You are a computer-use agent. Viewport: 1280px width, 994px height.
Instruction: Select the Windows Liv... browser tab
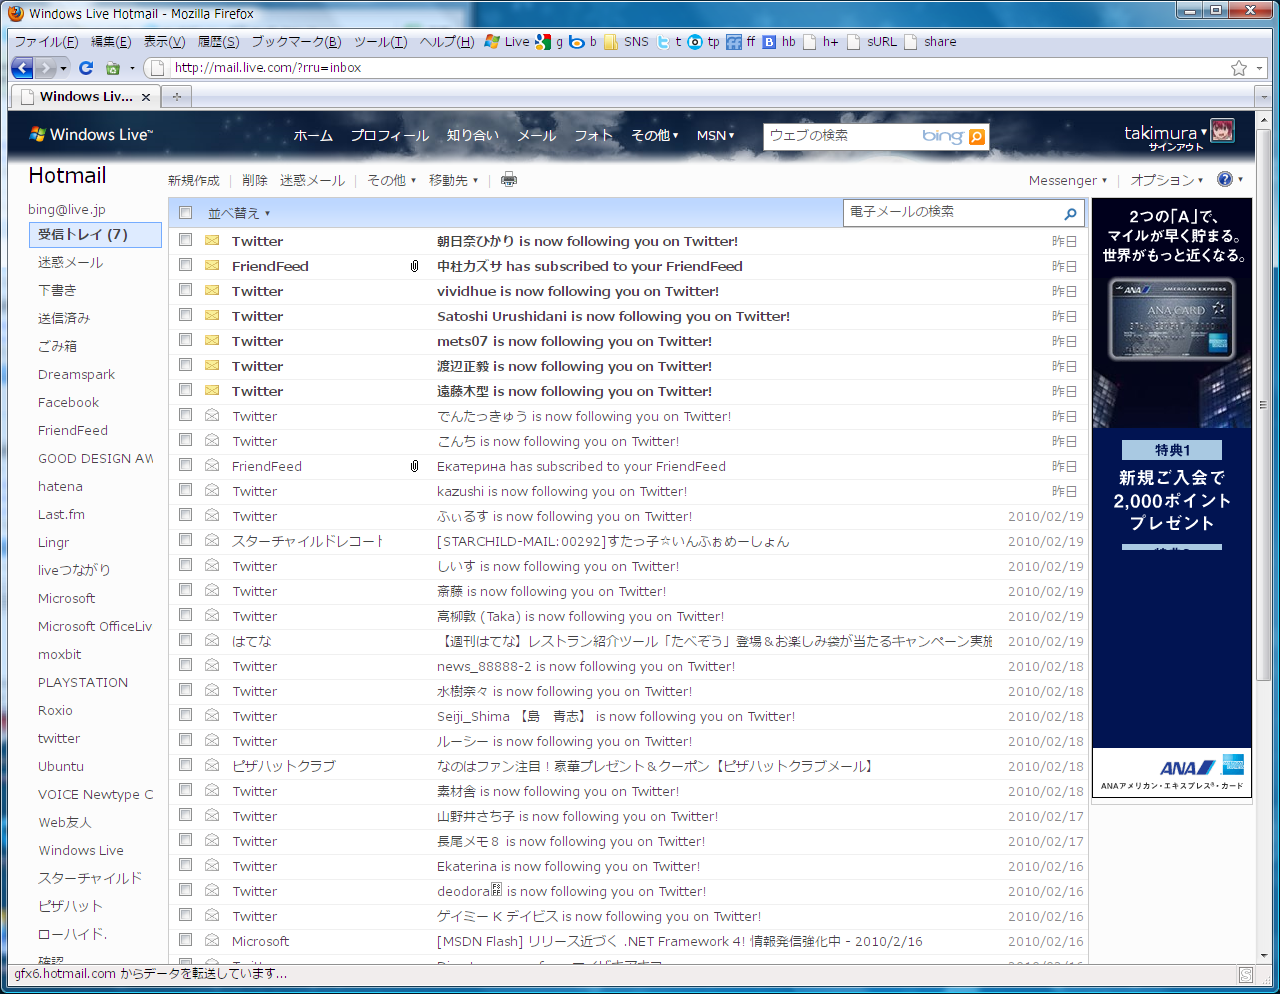pyautogui.click(x=85, y=97)
